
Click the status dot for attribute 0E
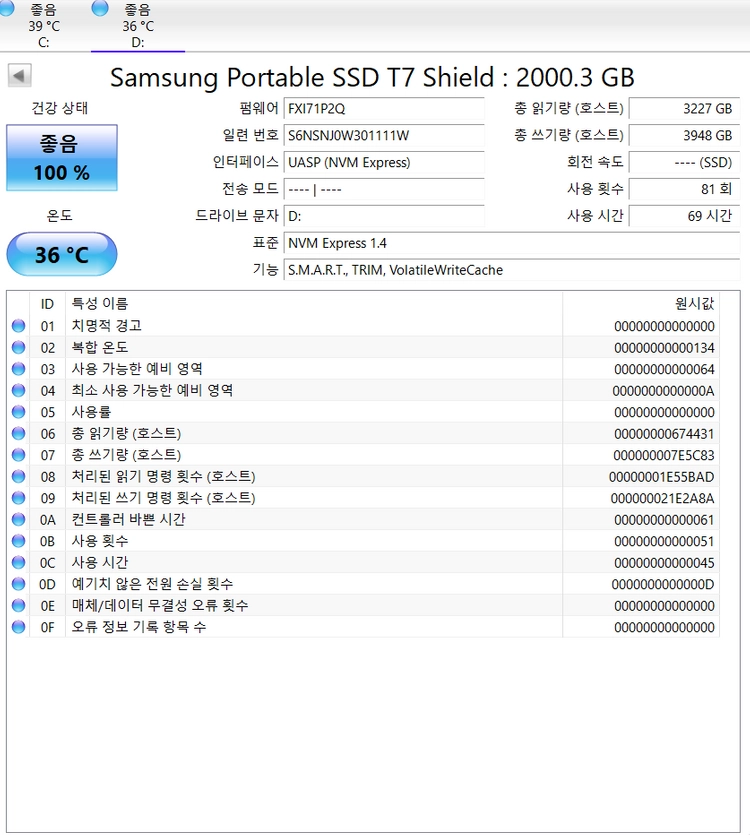click(x=19, y=605)
